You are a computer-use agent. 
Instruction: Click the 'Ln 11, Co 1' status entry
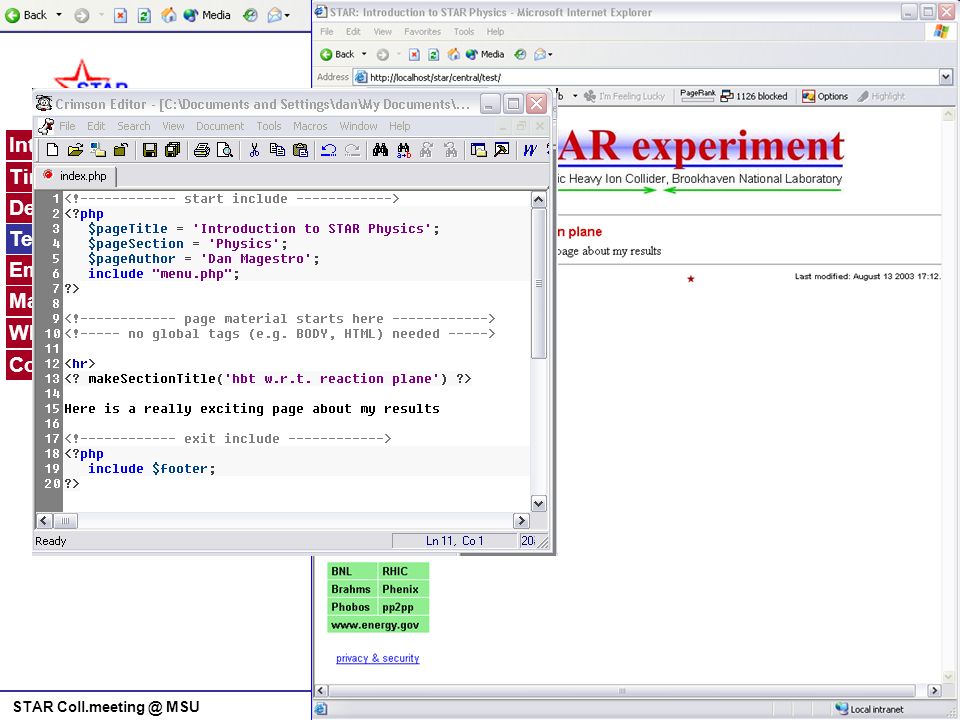(x=454, y=541)
